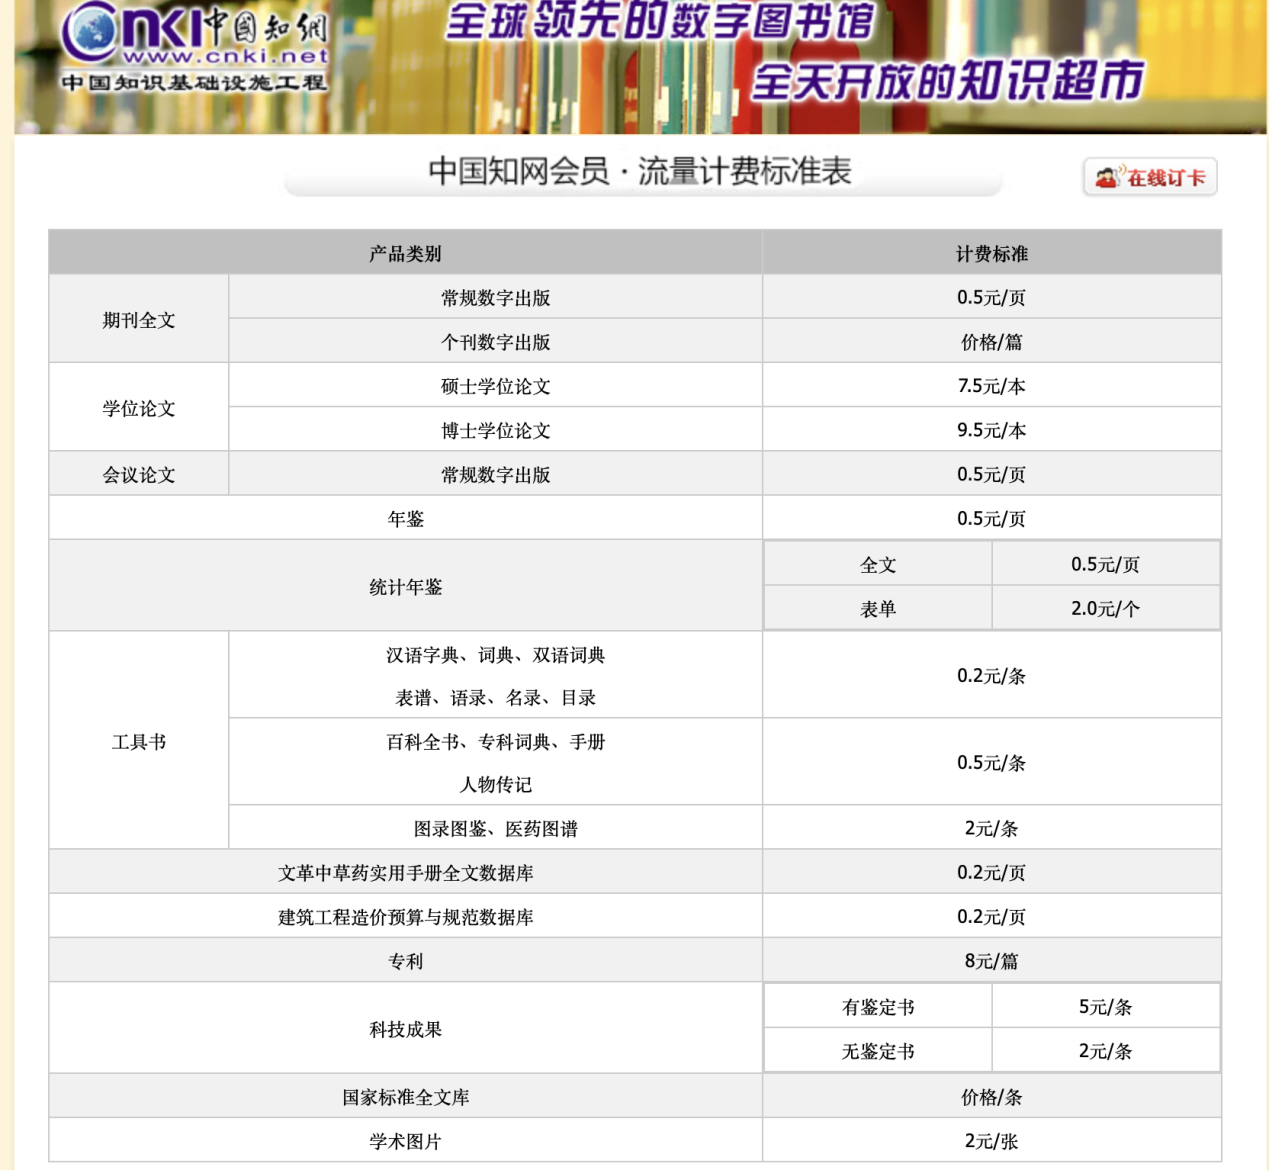Screen dimensions: 1274x1173
Task: Select the 科技成果 category cell
Action: tap(406, 1029)
